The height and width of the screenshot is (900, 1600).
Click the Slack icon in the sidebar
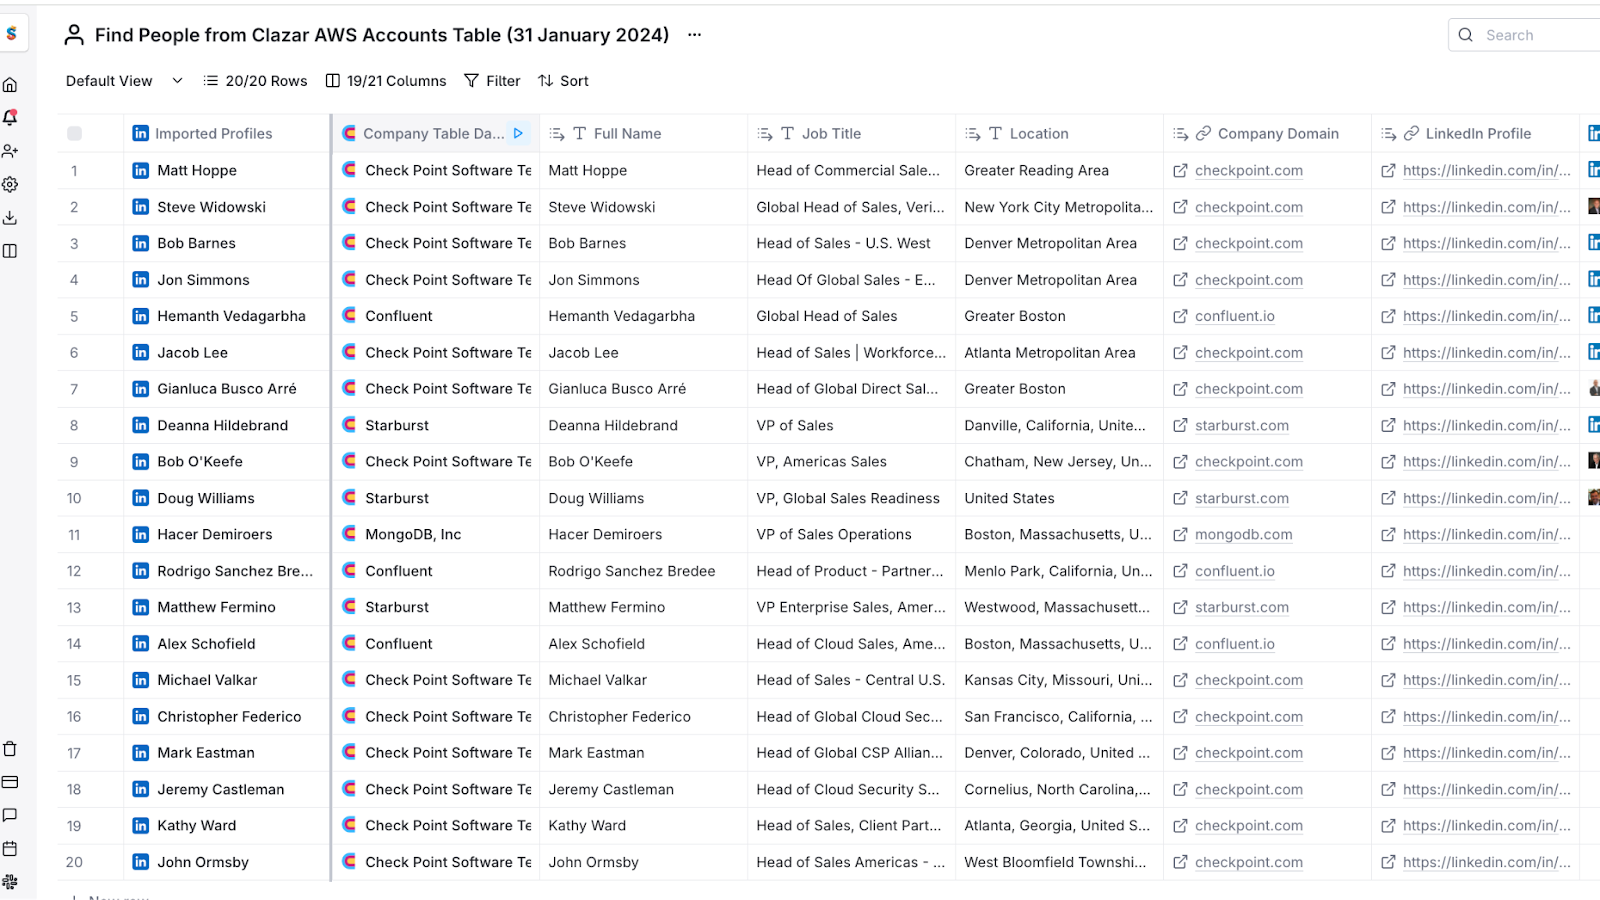pos(10,882)
